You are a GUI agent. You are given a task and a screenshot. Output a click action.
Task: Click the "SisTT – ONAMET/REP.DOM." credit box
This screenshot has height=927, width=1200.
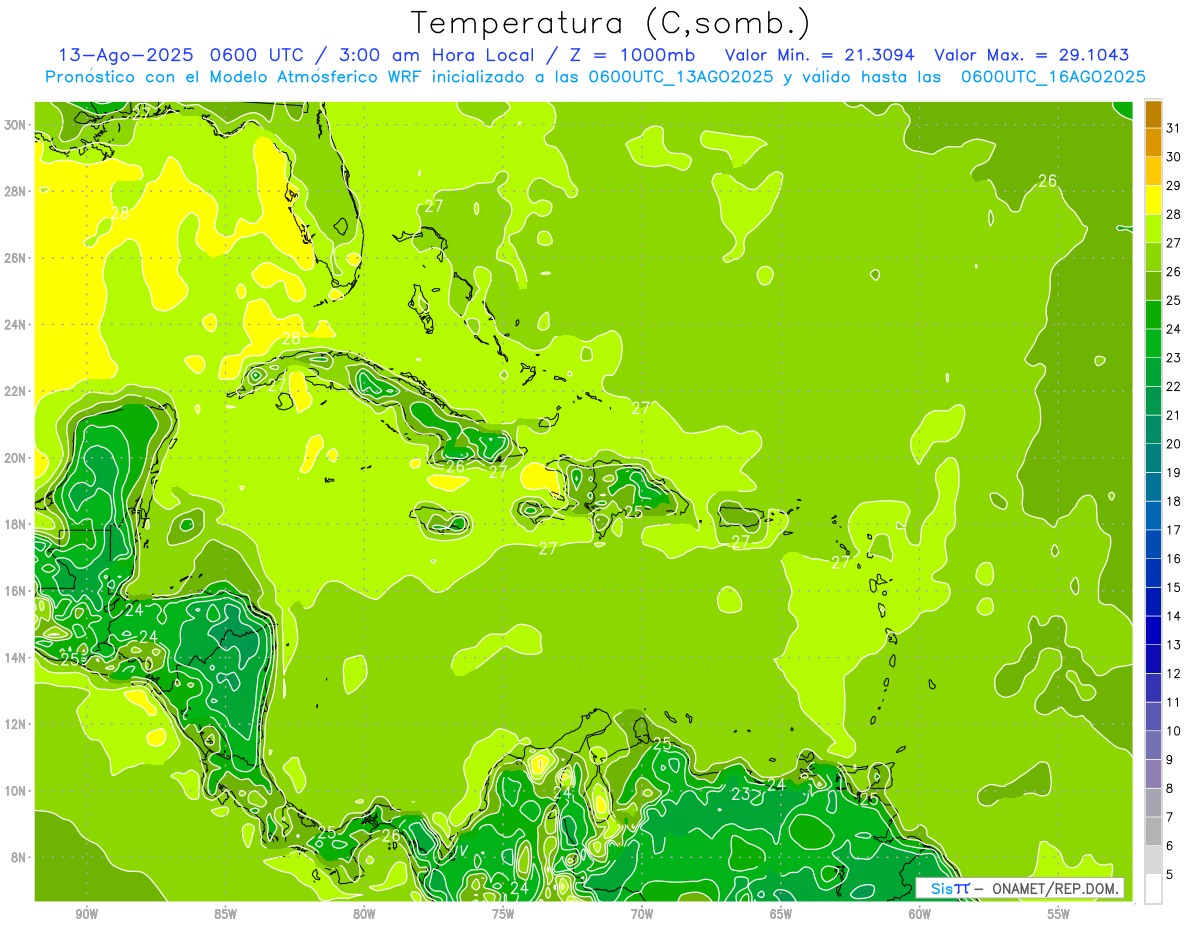click(1019, 888)
